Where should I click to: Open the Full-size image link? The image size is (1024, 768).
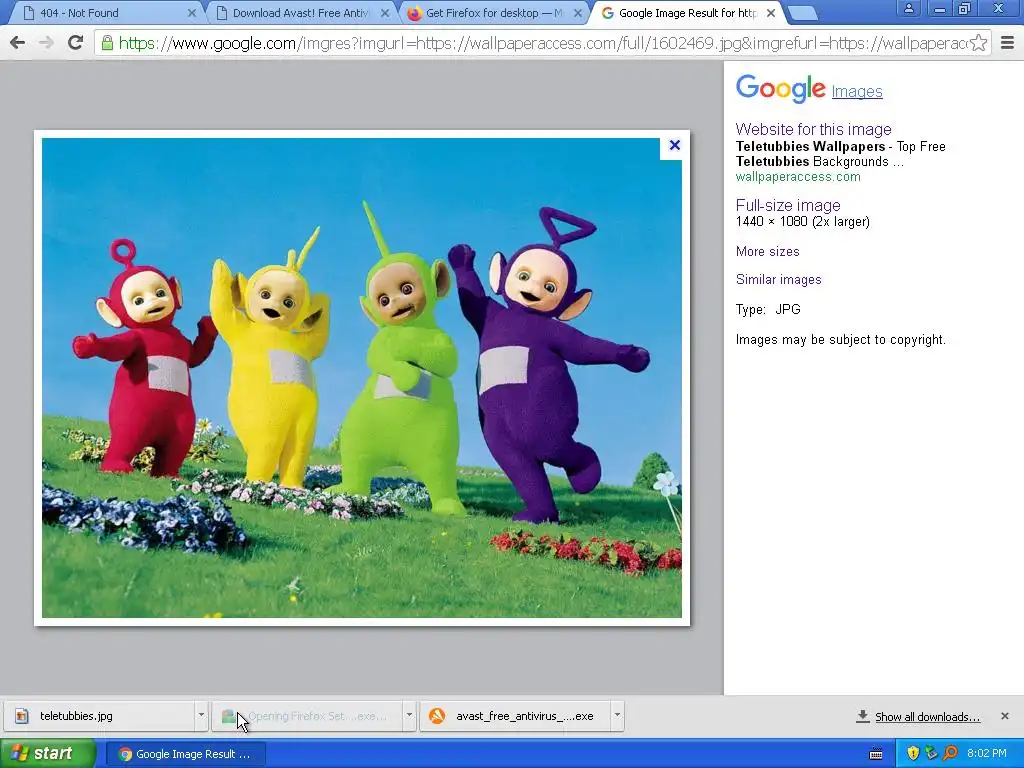788,205
